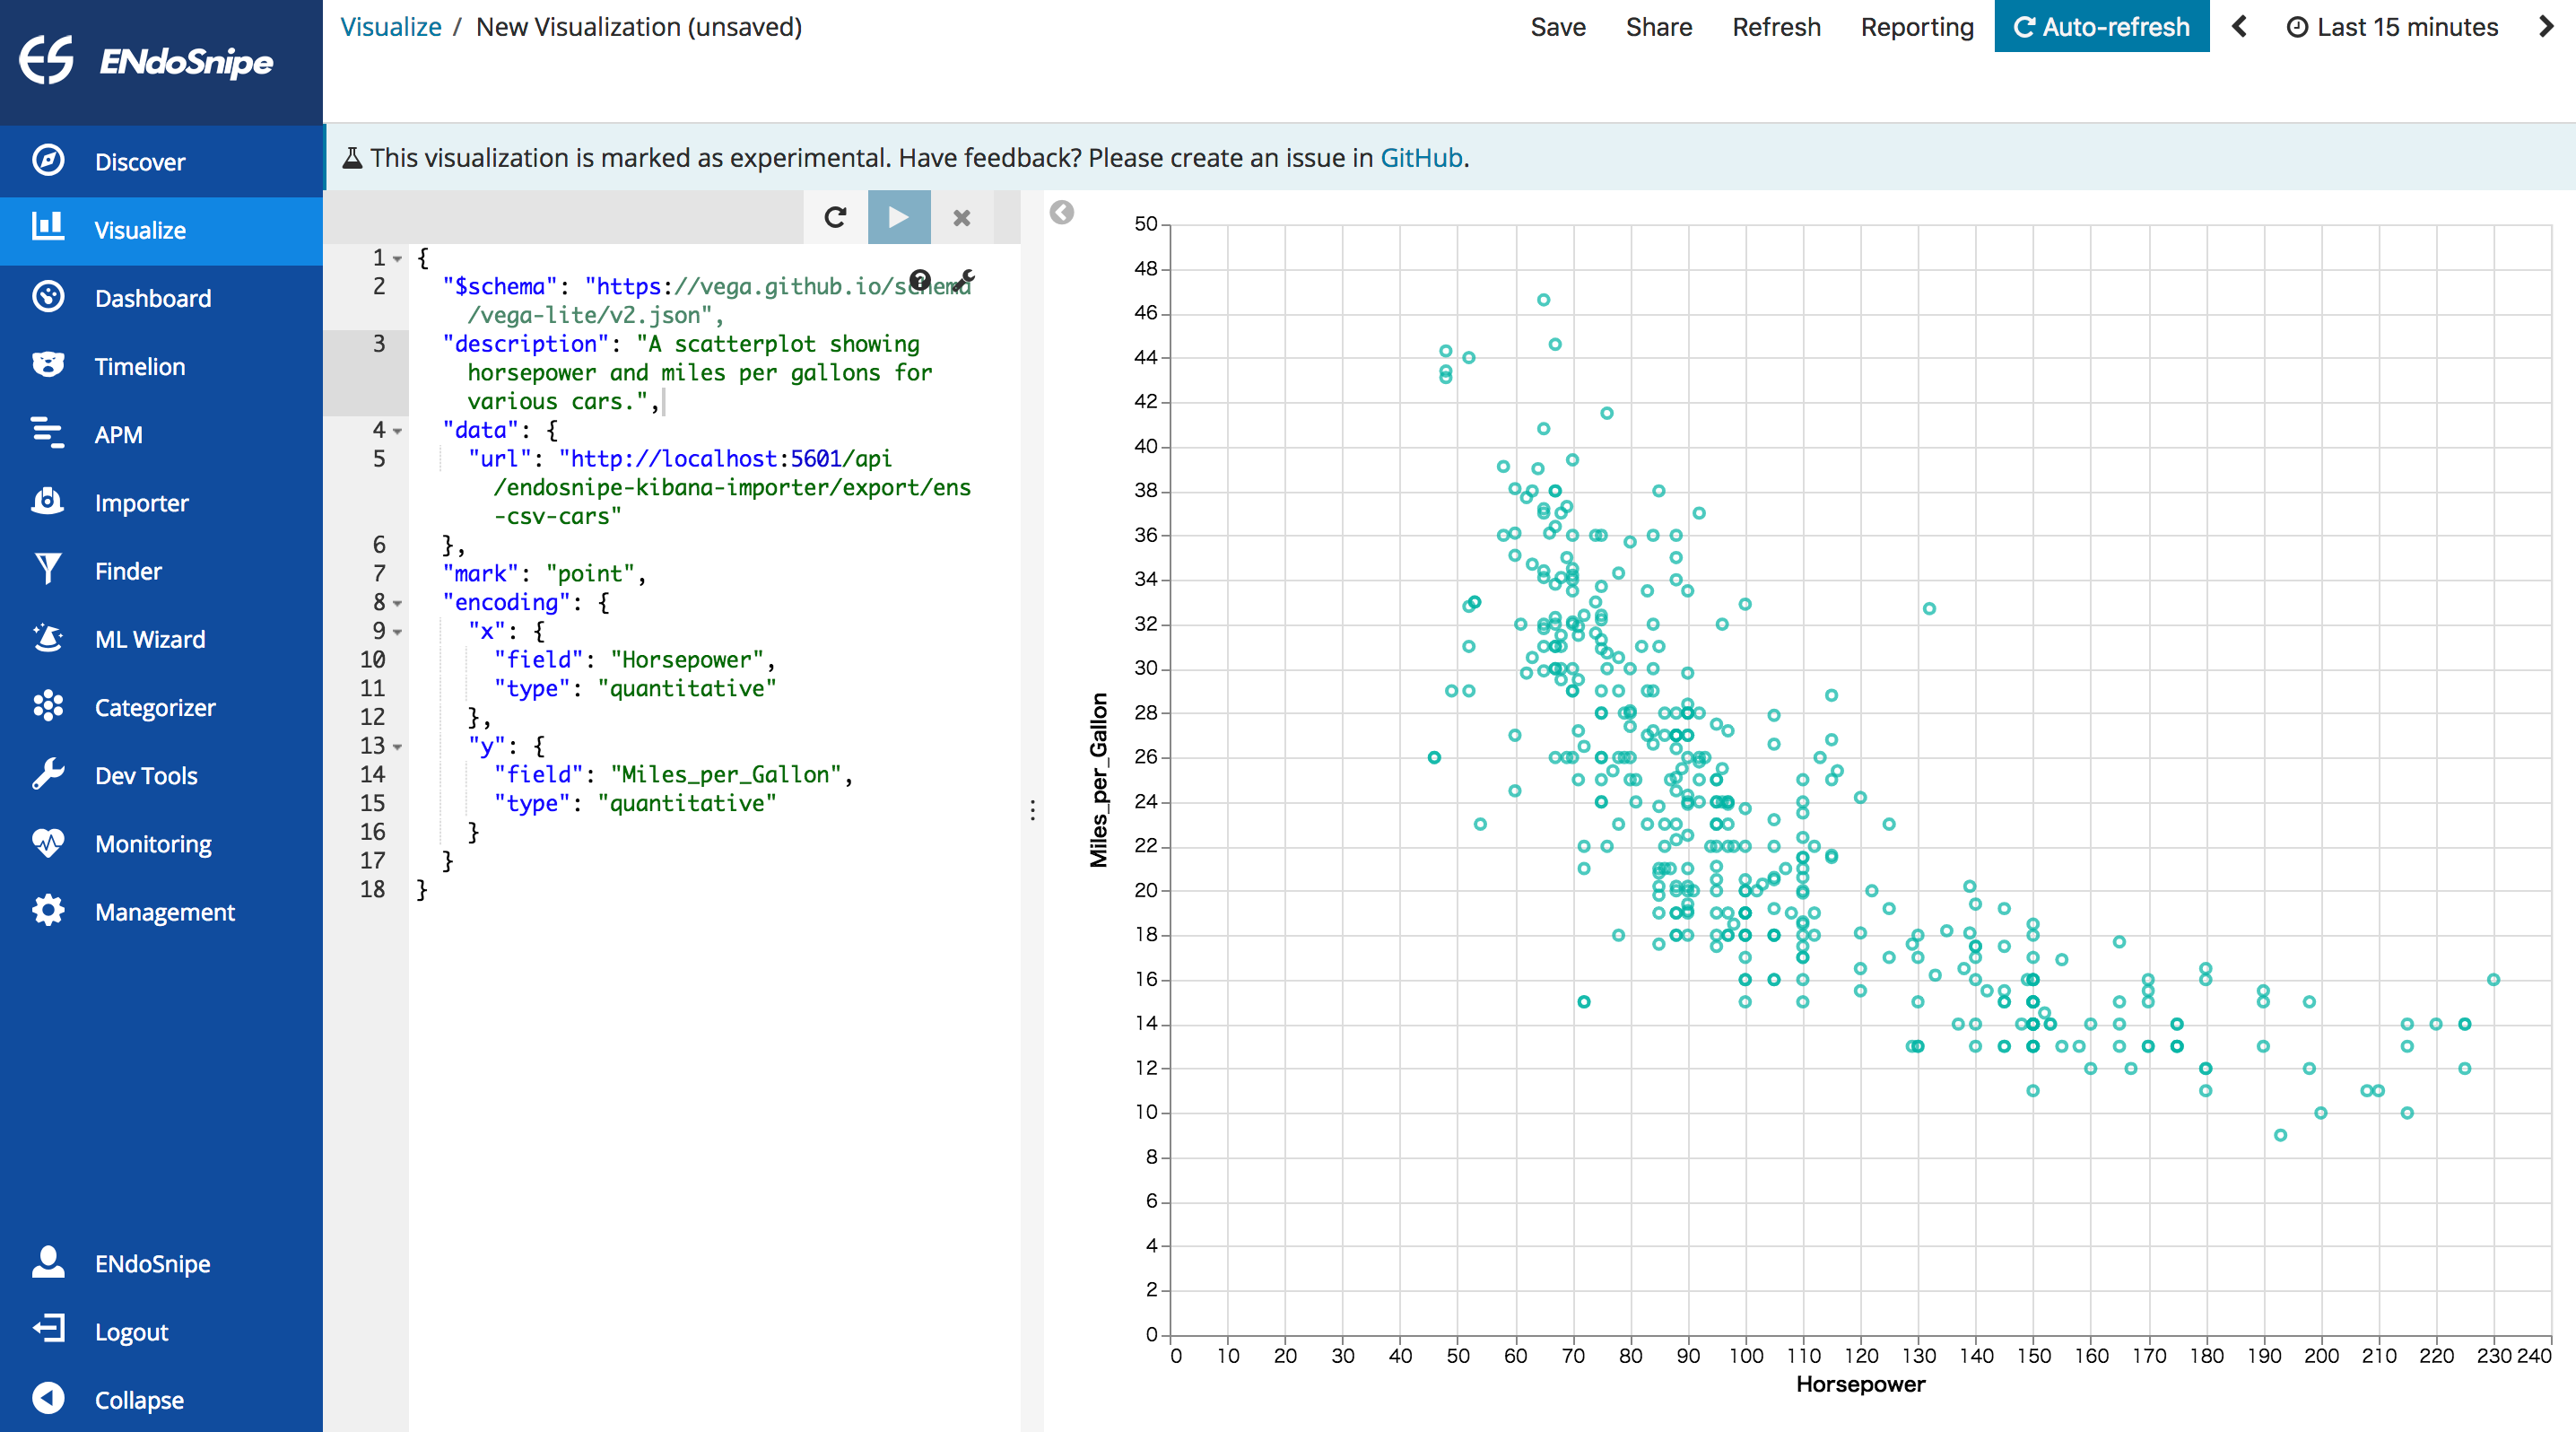Click the Horsepower axis title

pyautogui.click(x=1860, y=1384)
